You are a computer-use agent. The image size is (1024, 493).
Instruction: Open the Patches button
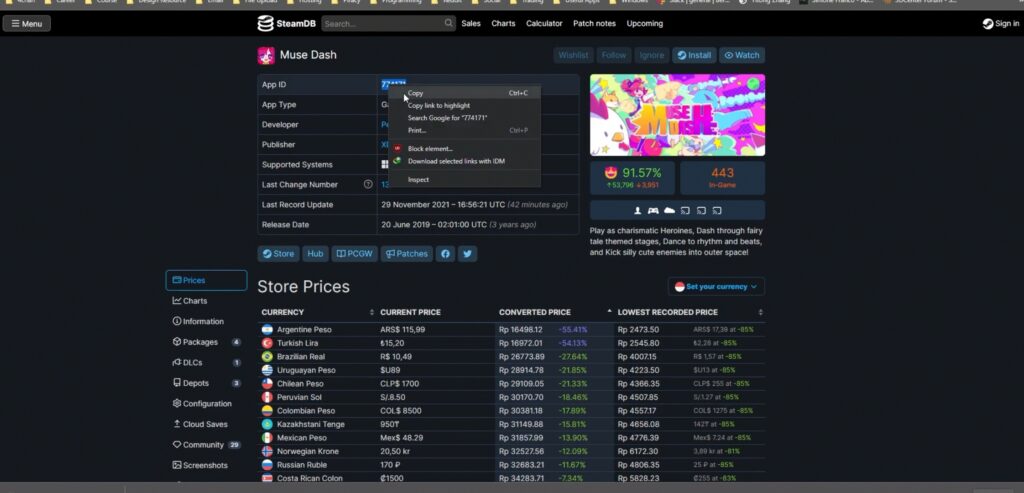pos(407,254)
